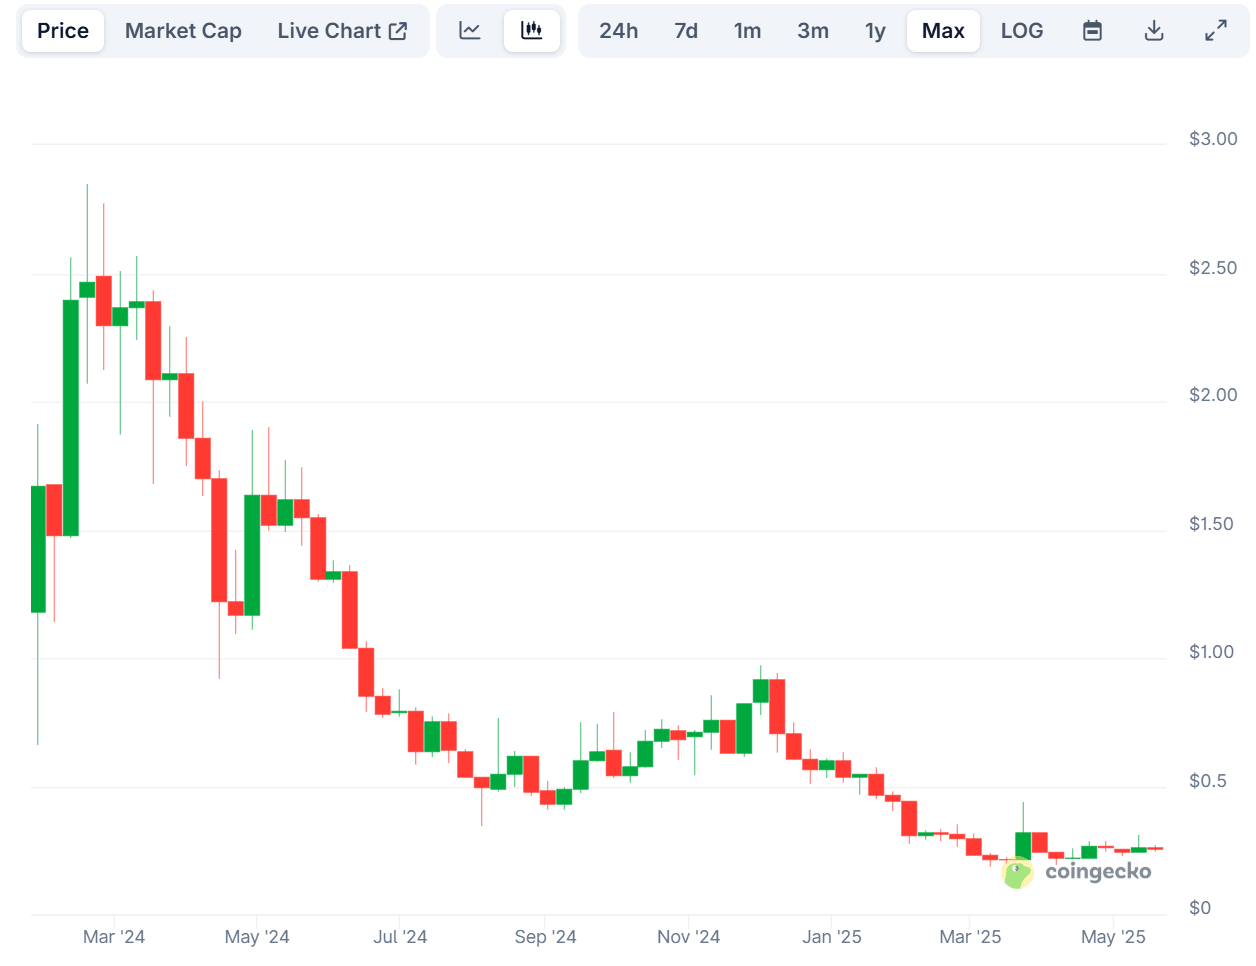
Task: Click the Mar '25 date axis label
Action: (970, 937)
